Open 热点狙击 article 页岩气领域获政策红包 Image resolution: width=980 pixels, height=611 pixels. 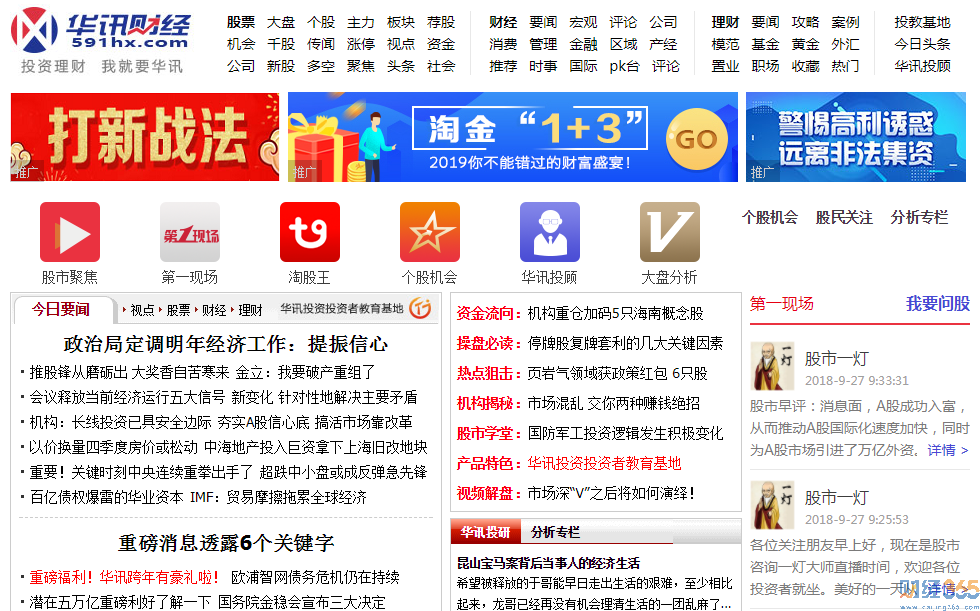[x=618, y=373]
